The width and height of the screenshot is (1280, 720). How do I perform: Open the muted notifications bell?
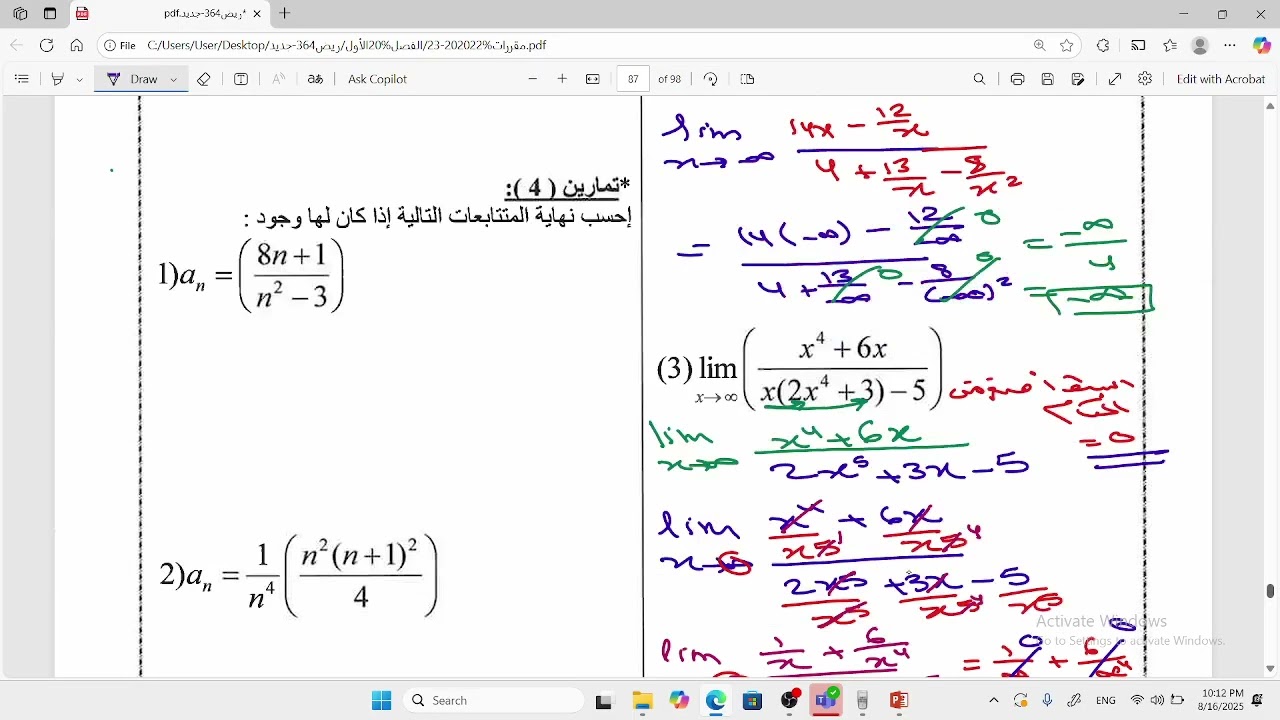[x=1258, y=701]
